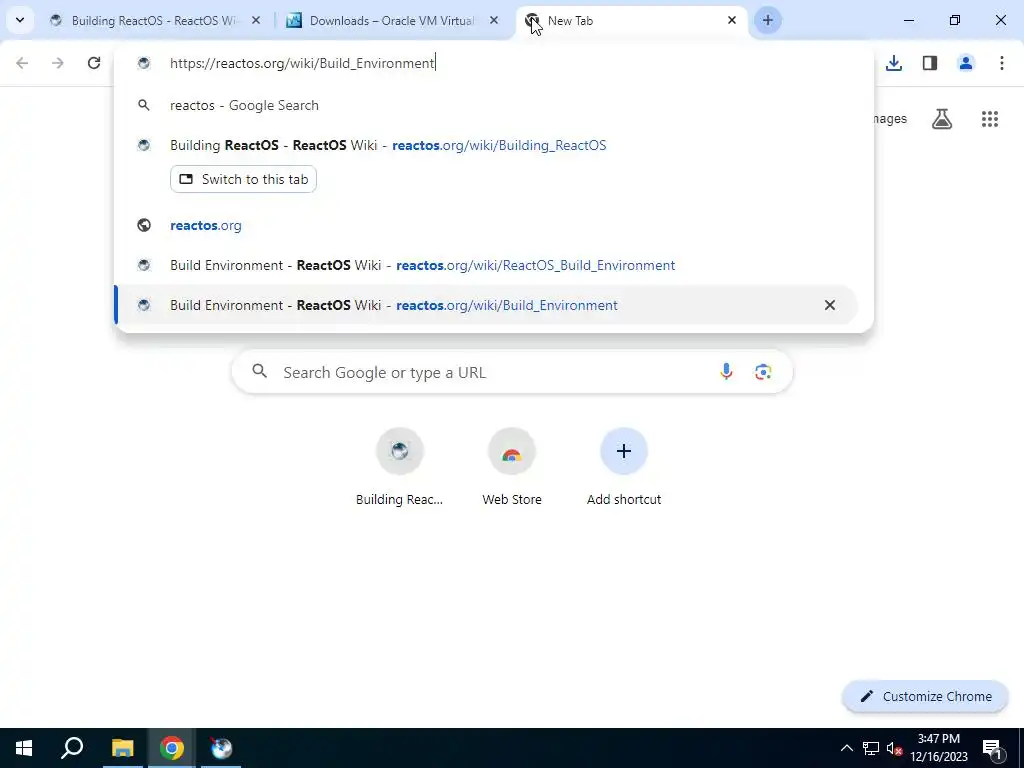Go forward with the forward arrow
The height and width of the screenshot is (768, 1024).
click(x=58, y=63)
